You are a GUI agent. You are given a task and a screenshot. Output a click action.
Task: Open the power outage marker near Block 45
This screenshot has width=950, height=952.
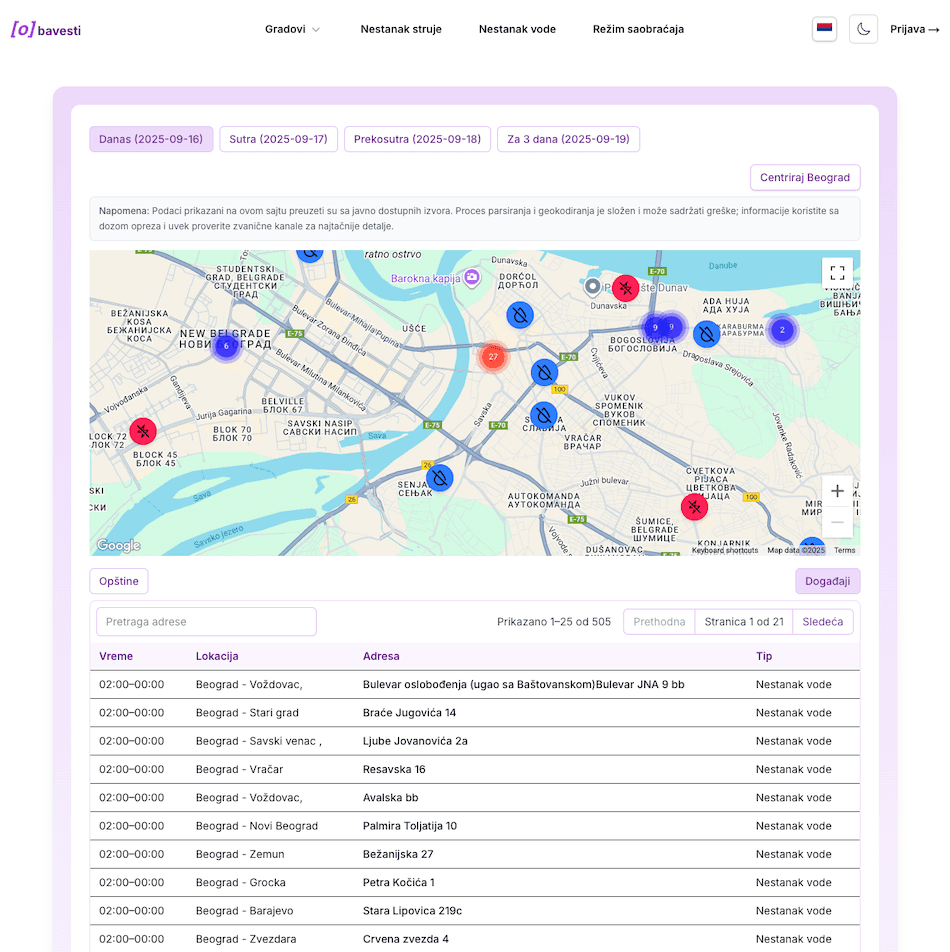pos(143,432)
